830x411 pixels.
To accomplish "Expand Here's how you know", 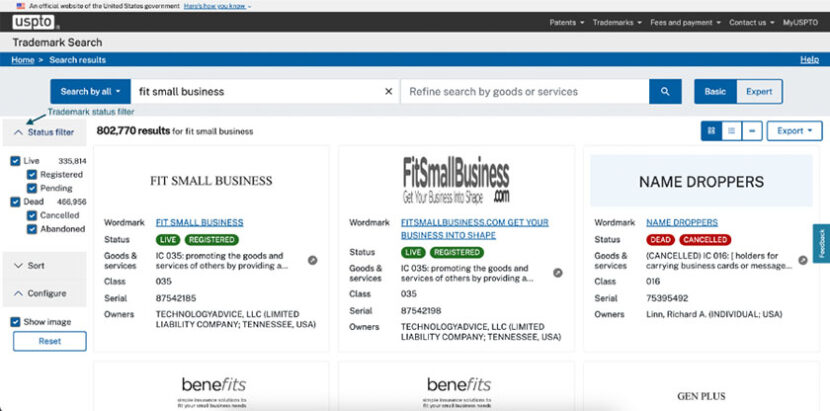I will tap(217, 6).
